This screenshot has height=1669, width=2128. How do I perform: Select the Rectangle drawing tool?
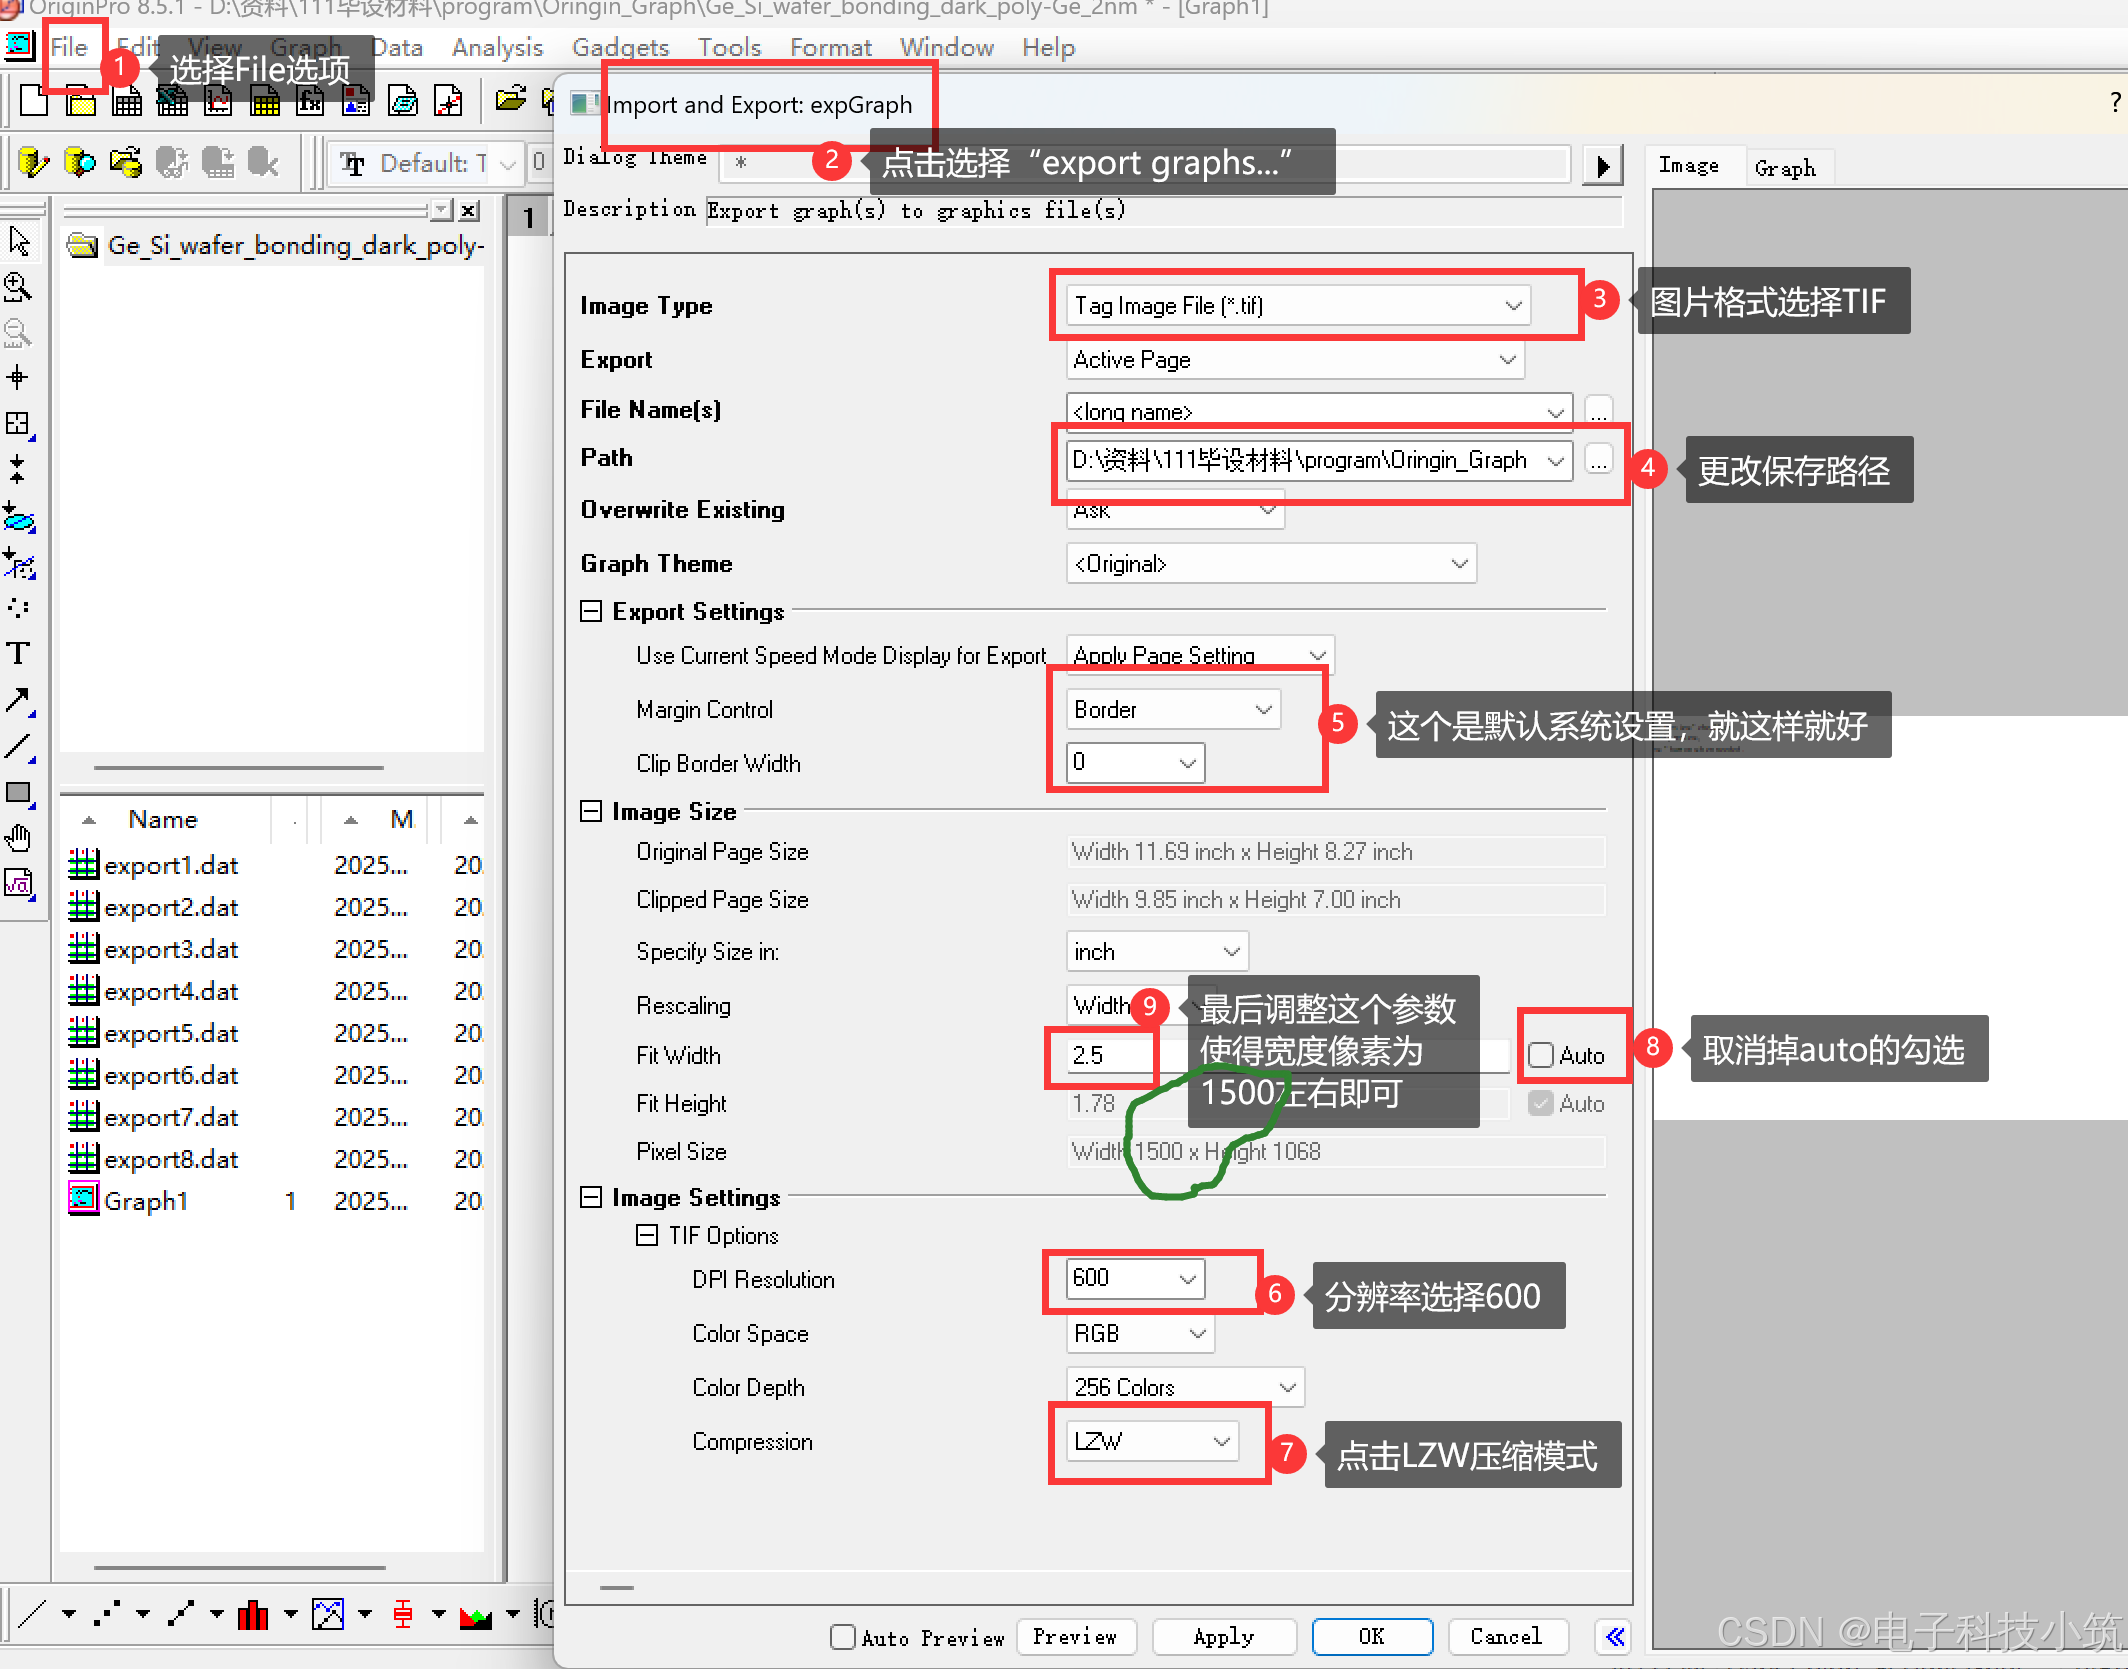(18, 793)
